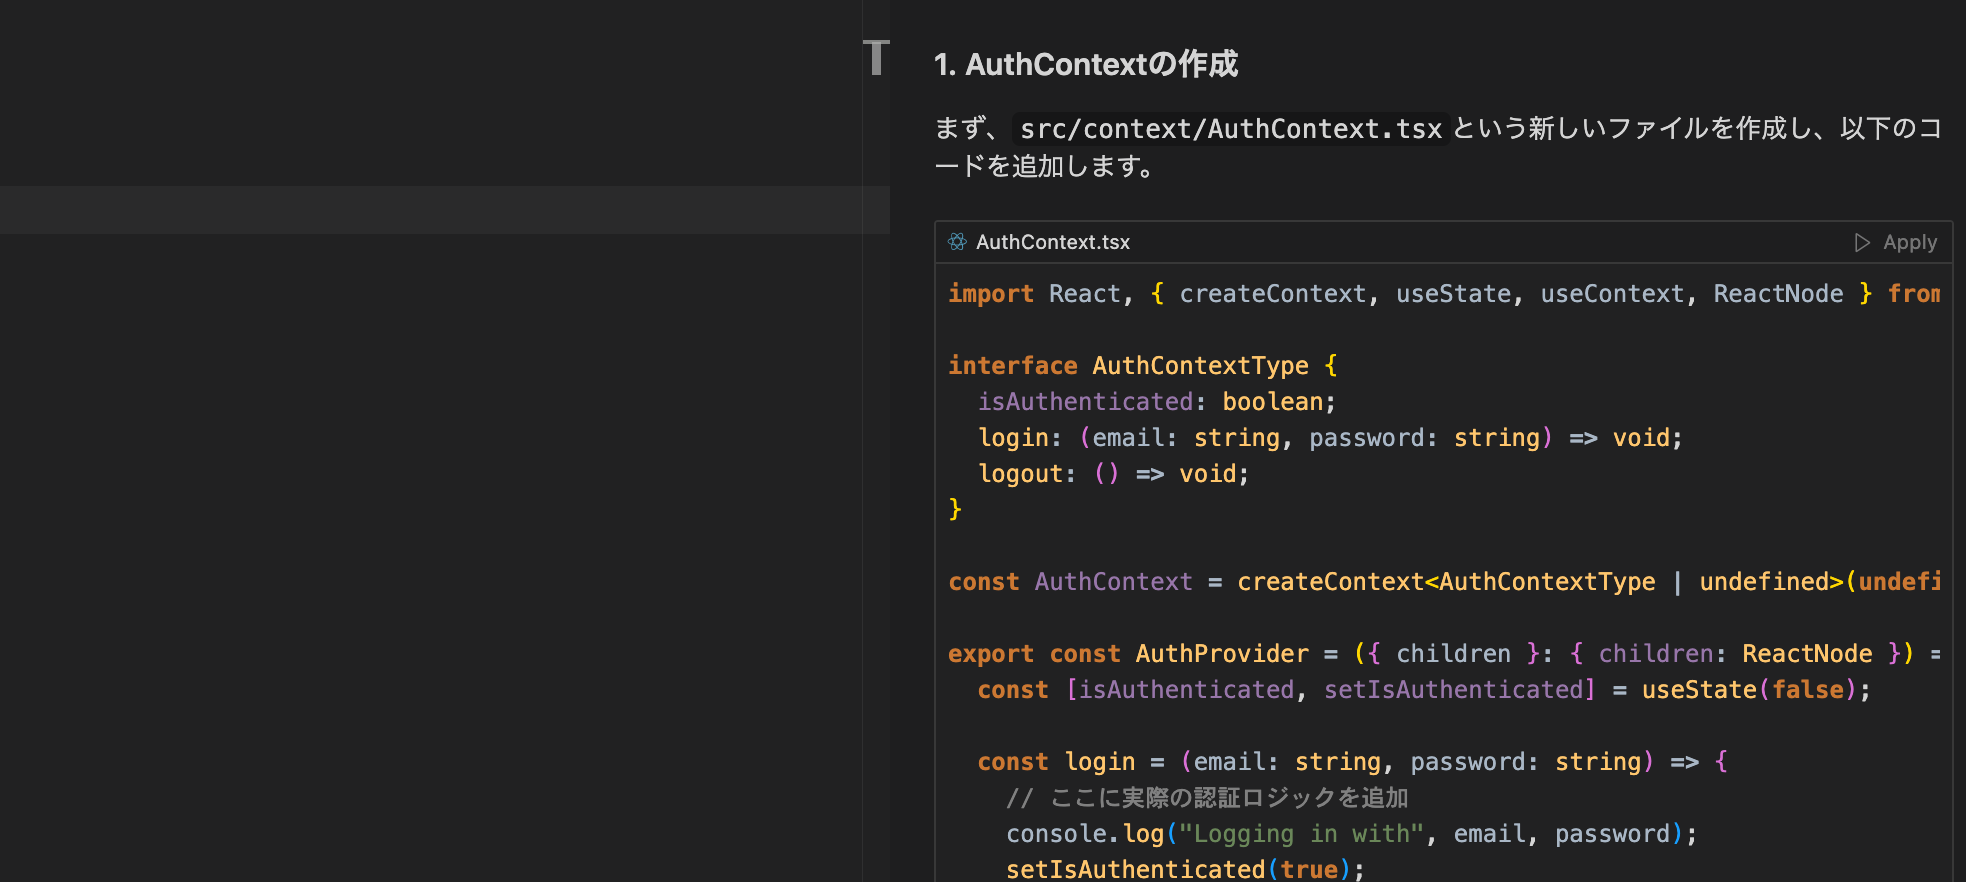Click the "logout: () => void;" line
The image size is (1966, 882).
[1113, 474]
